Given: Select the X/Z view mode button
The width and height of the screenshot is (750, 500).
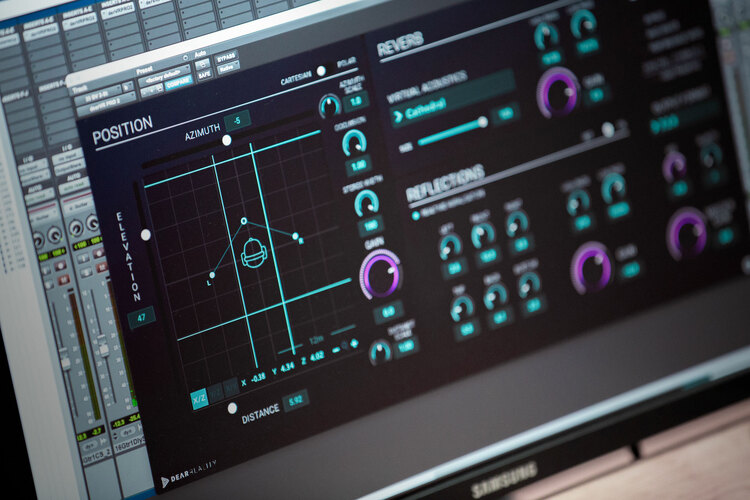Looking at the screenshot, I should coord(200,398).
